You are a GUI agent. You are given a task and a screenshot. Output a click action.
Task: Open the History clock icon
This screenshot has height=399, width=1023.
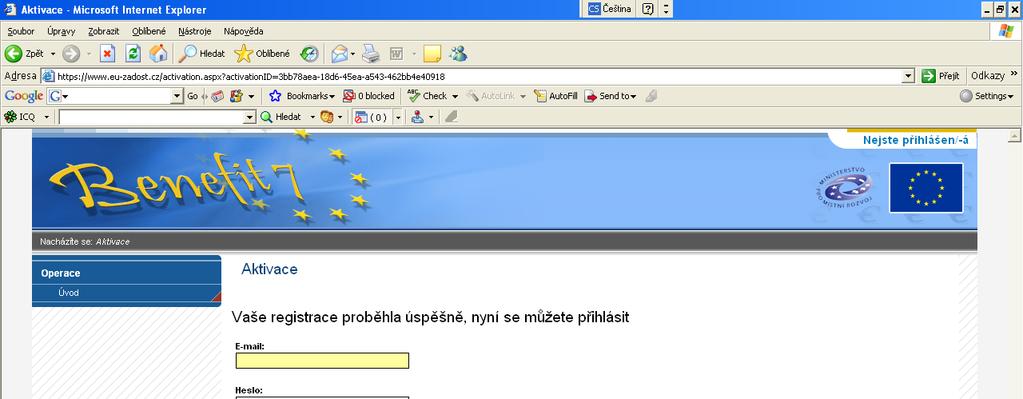(309, 53)
